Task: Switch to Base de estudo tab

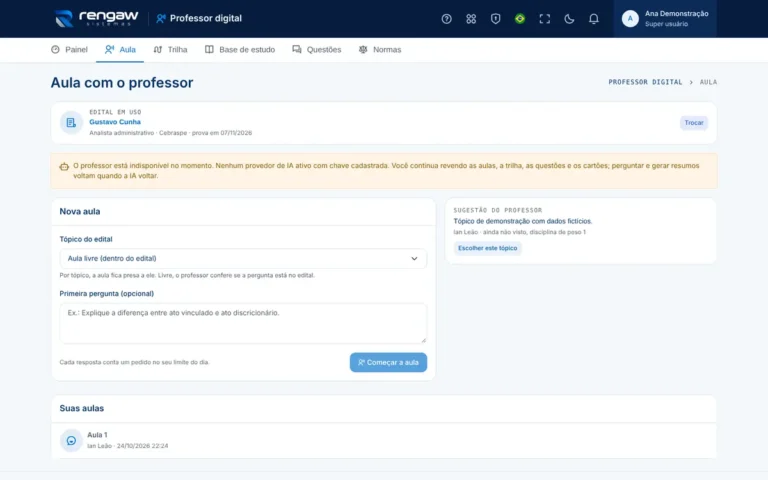Action: [240, 49]
